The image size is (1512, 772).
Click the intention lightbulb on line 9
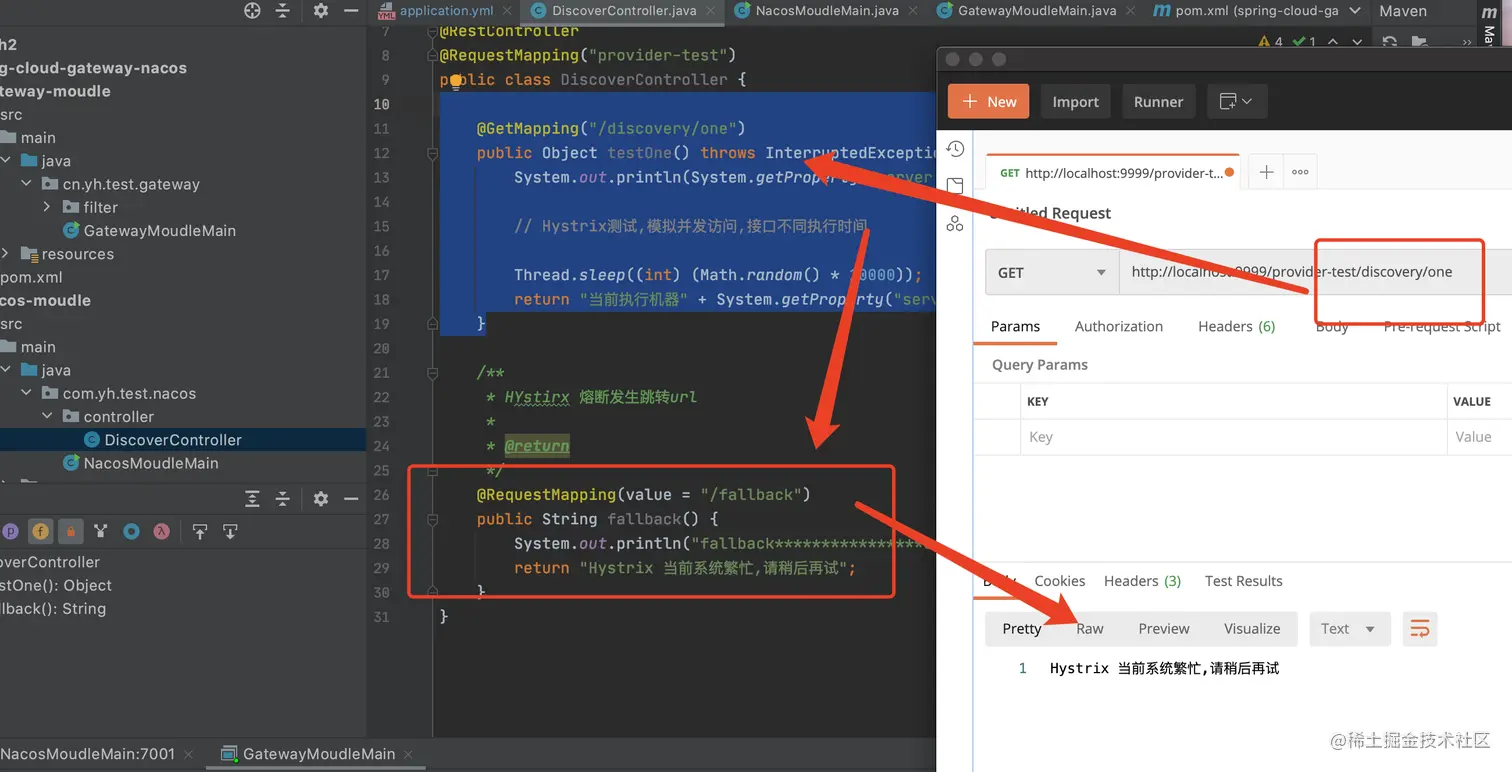coord(456,80)
